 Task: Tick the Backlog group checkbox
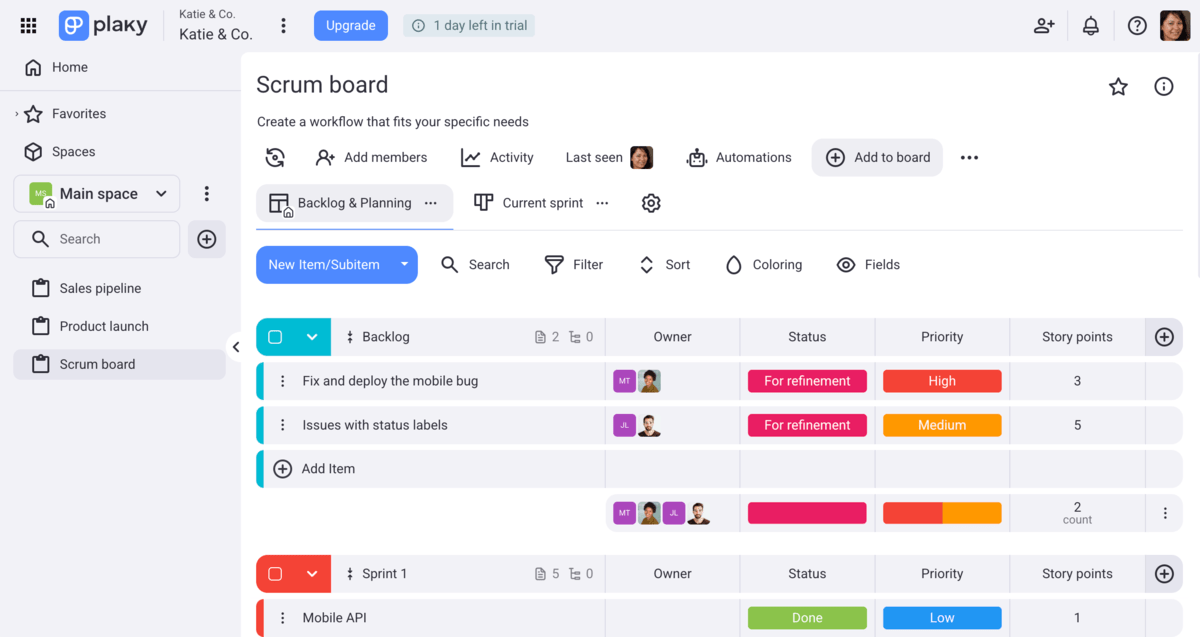(x=275, y=337)
